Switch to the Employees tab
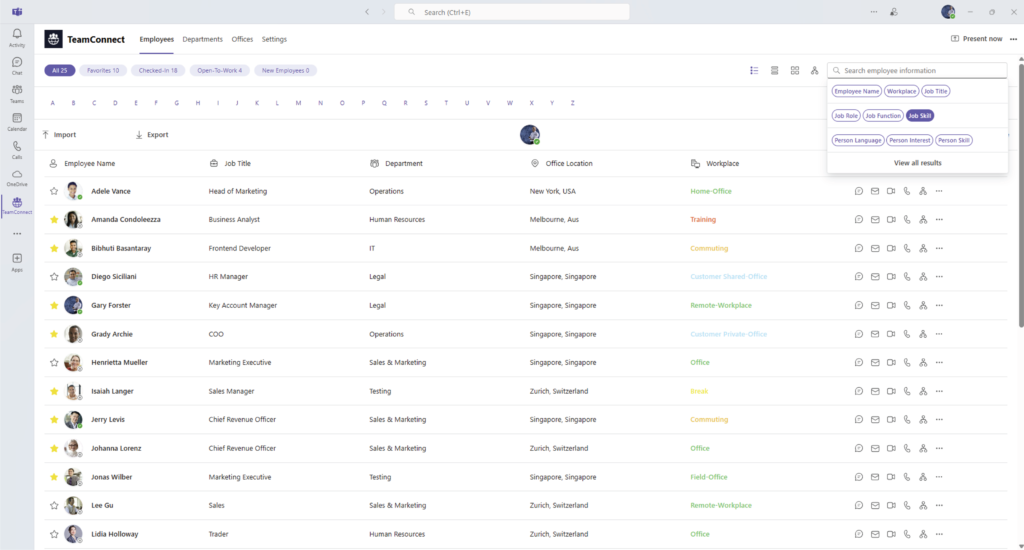Screen dimensions: 1024x550 [x=157, y=39]
